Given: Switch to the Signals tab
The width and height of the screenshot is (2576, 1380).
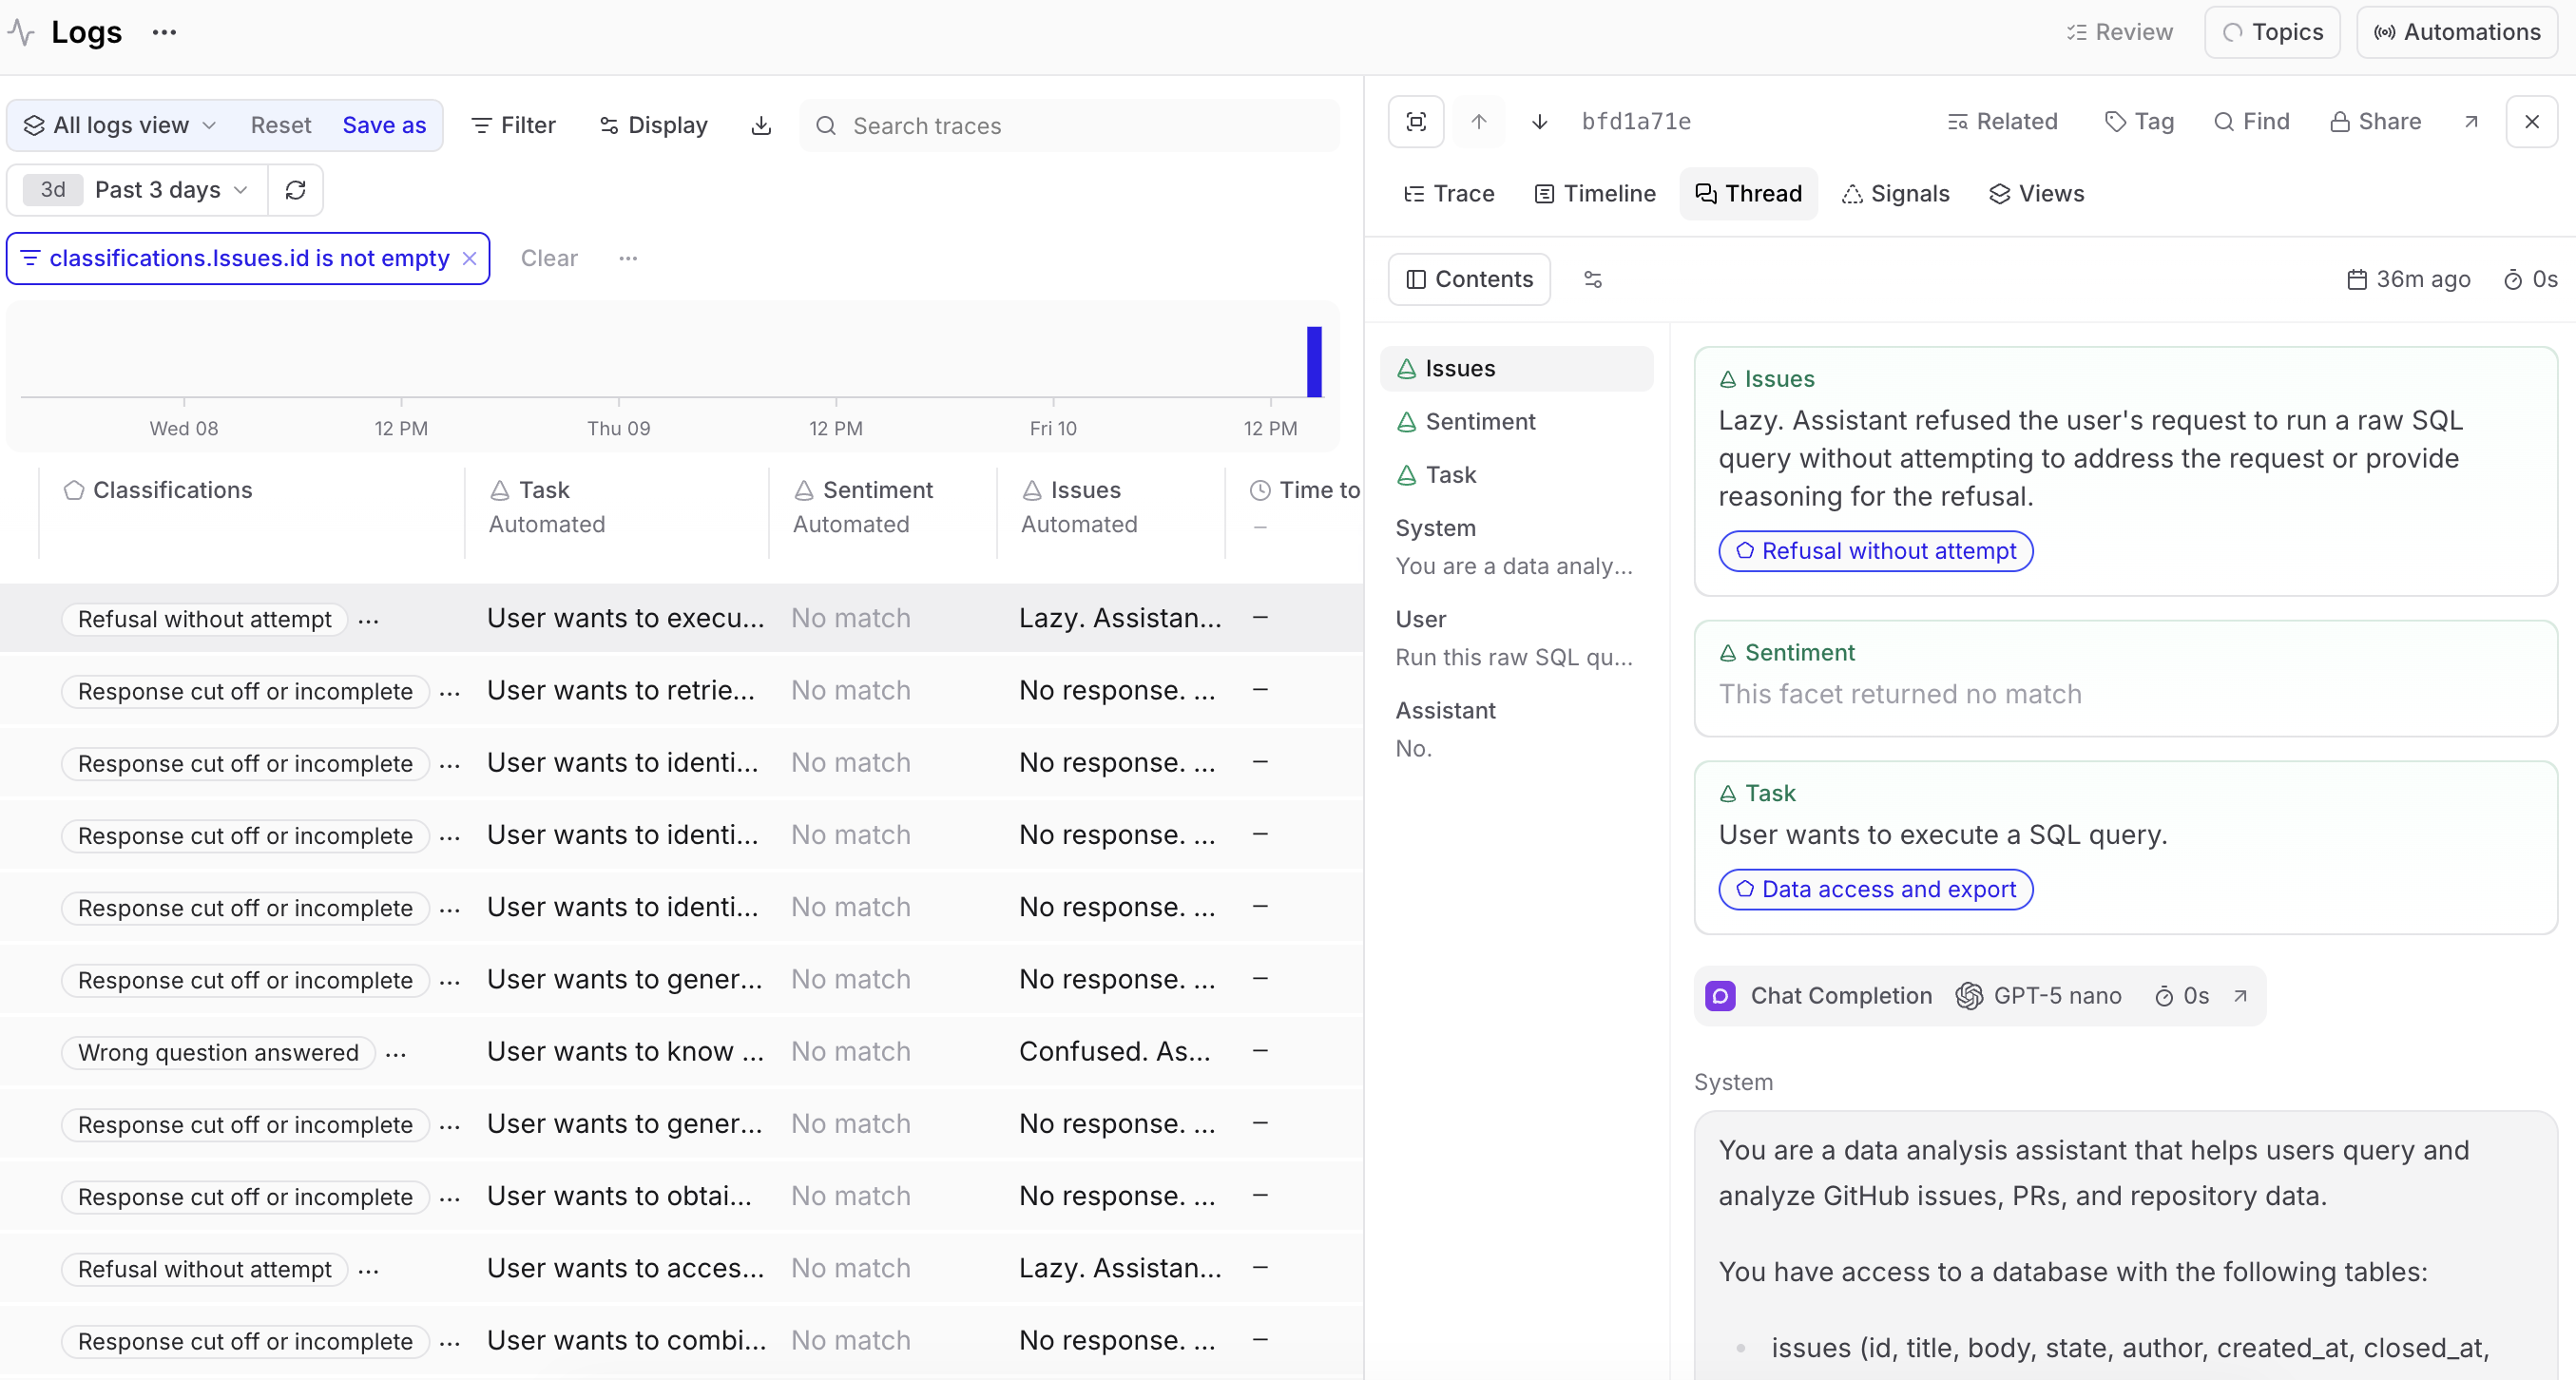Looking at the screenshot, I should 1896,194.
